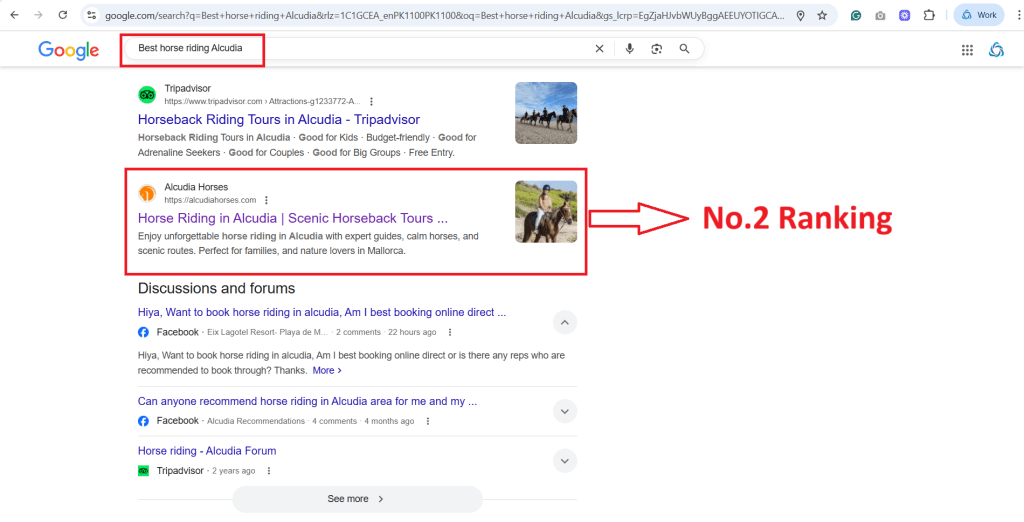The height and width of the screenshot is (522, 1024).
Task: Click the tripadvisor.com breadcrumb URL text
Action: pyautogui.click(x=263, y=101)
